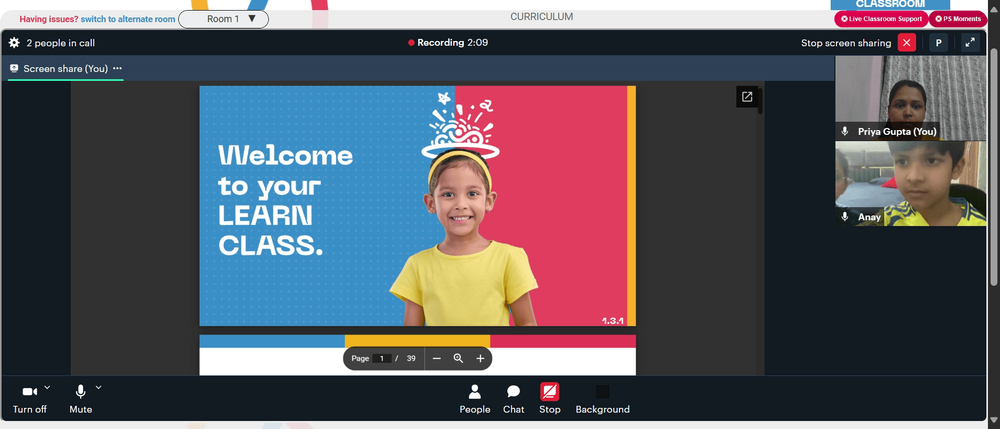Expand camera options chevron

[47, 387]
